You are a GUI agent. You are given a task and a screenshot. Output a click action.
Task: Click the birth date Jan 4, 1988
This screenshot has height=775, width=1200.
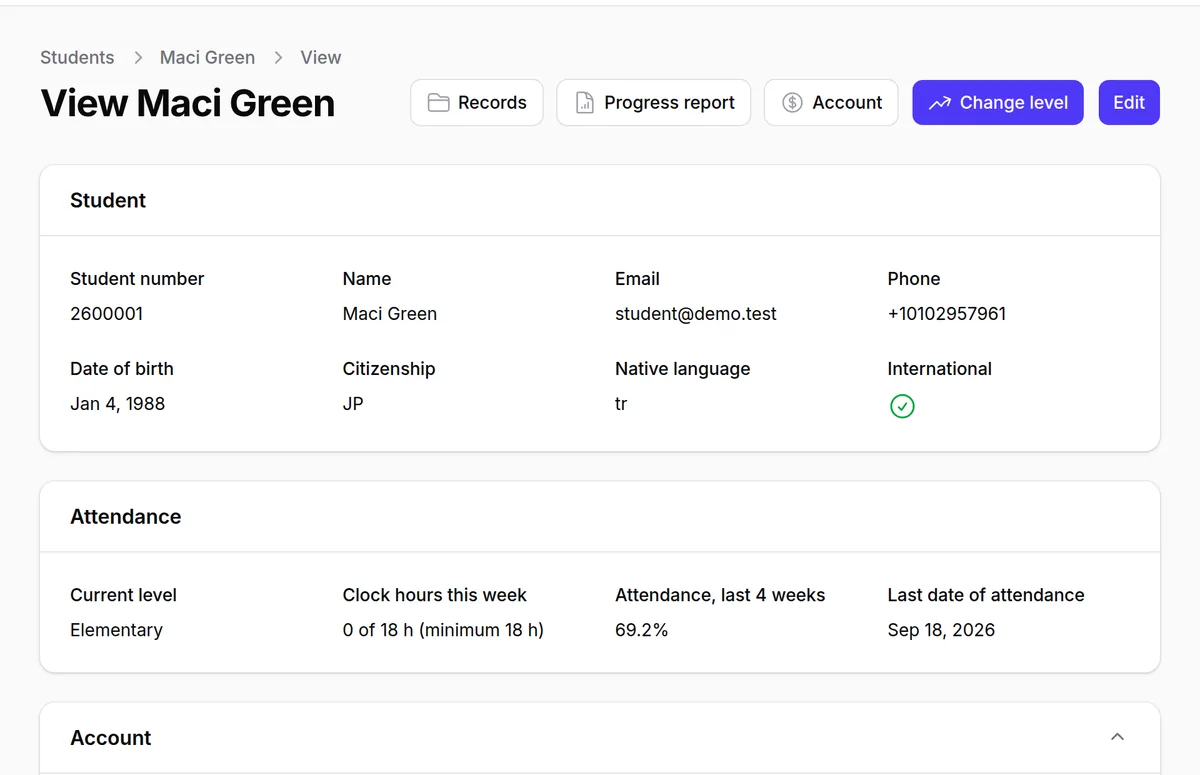coord(118,404)
